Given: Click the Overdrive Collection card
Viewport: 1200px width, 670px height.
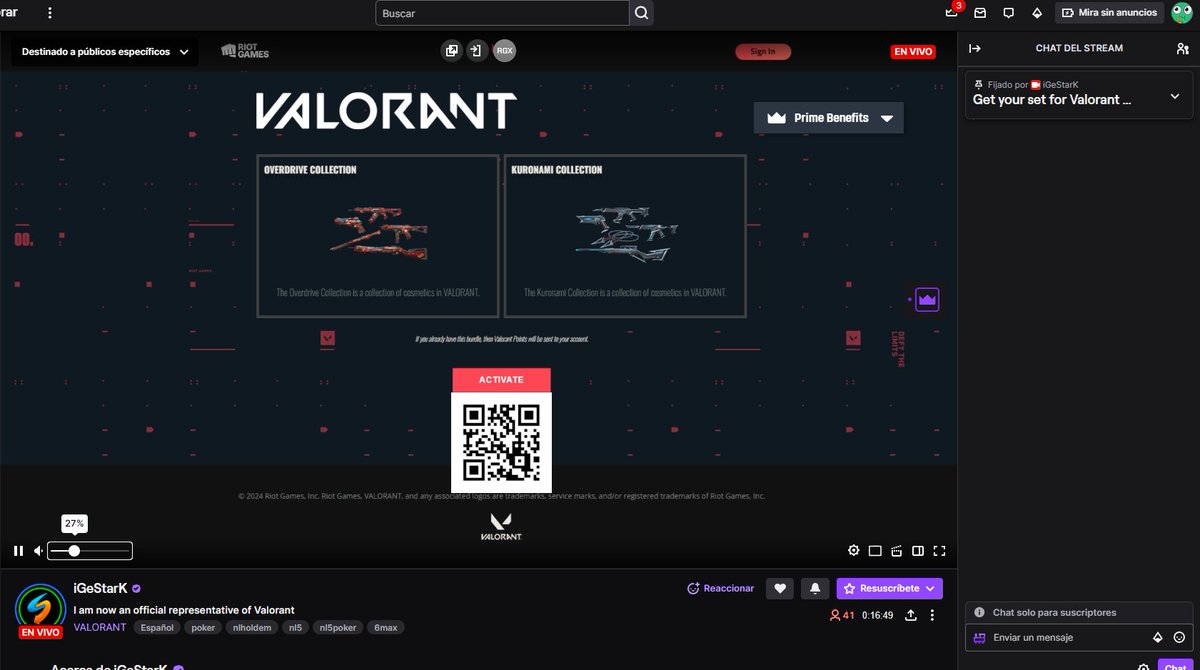Looking at the screenshot, I should (x=378, y=236).
